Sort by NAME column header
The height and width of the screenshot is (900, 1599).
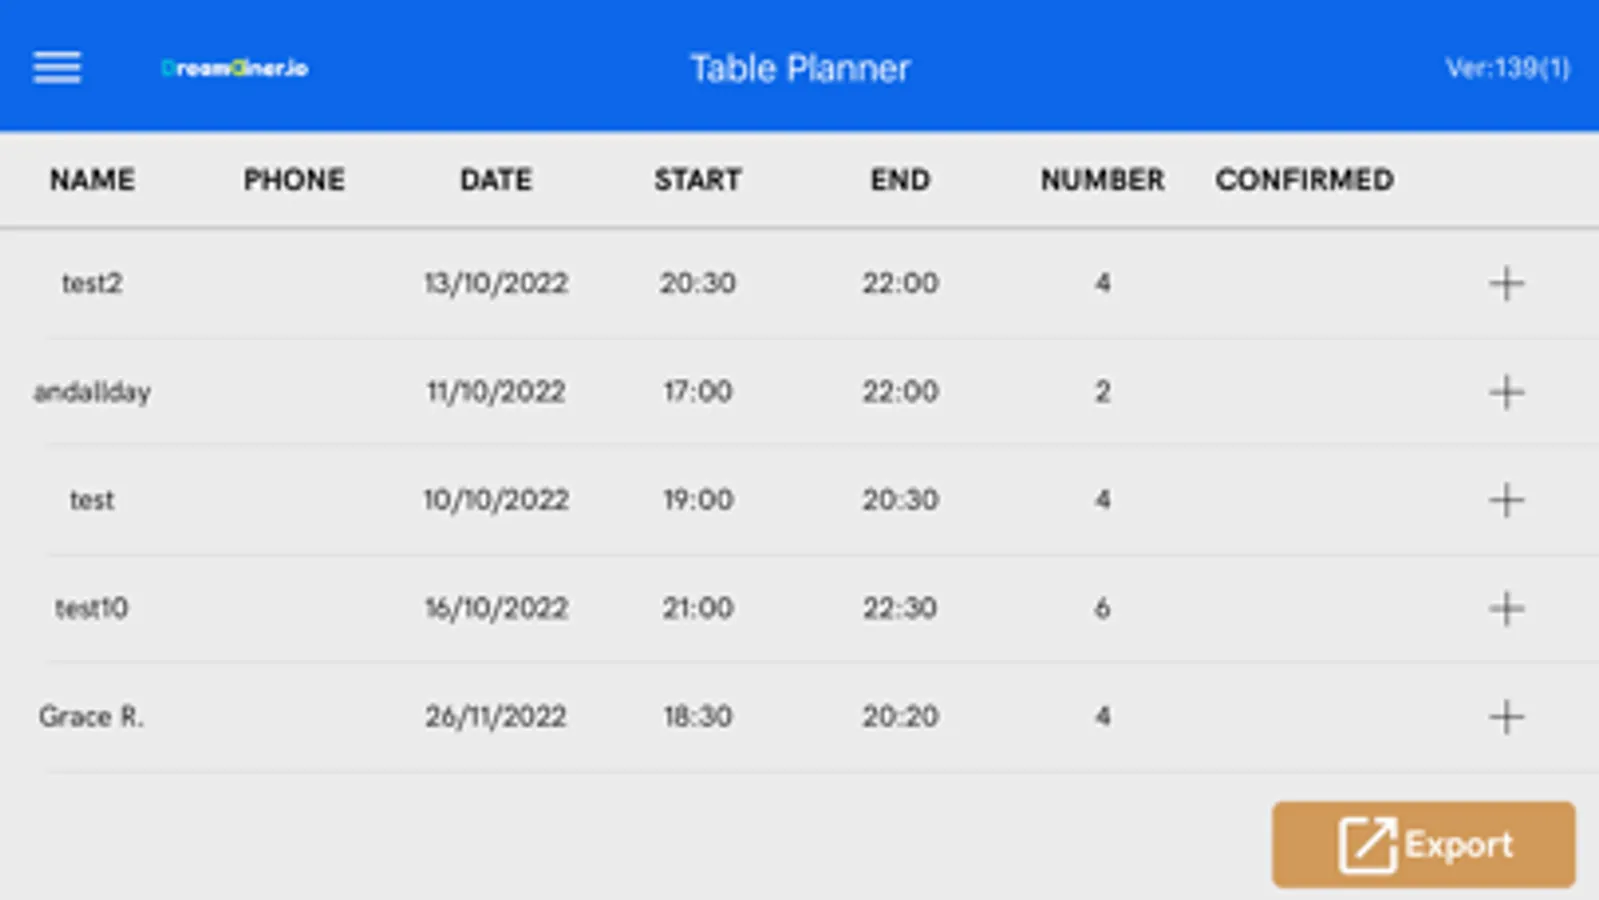pyautogui.click(x=92, y=180)
